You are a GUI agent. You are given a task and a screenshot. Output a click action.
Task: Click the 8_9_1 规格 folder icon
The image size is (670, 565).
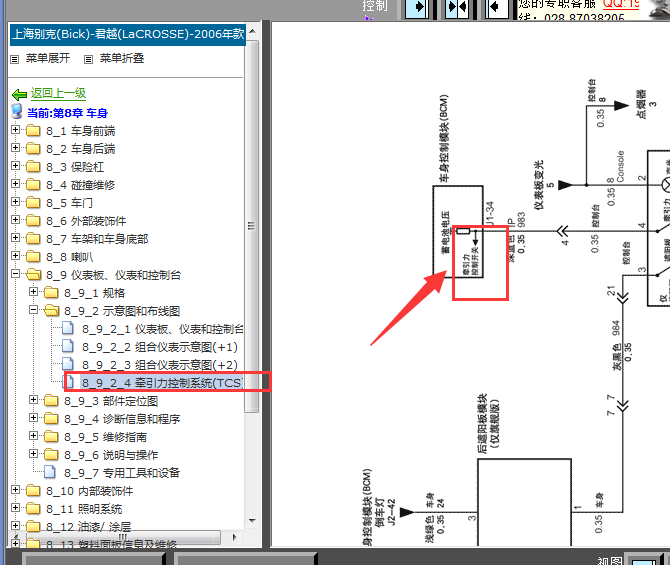51,292
